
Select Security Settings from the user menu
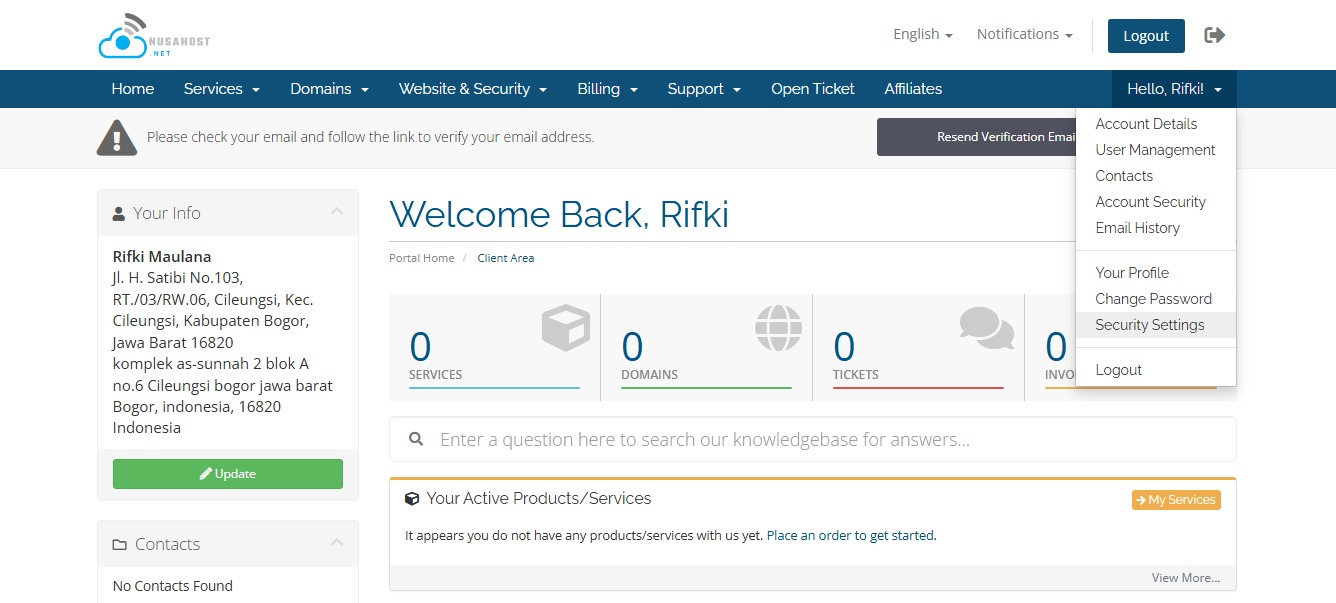(x=1149, y=325)
